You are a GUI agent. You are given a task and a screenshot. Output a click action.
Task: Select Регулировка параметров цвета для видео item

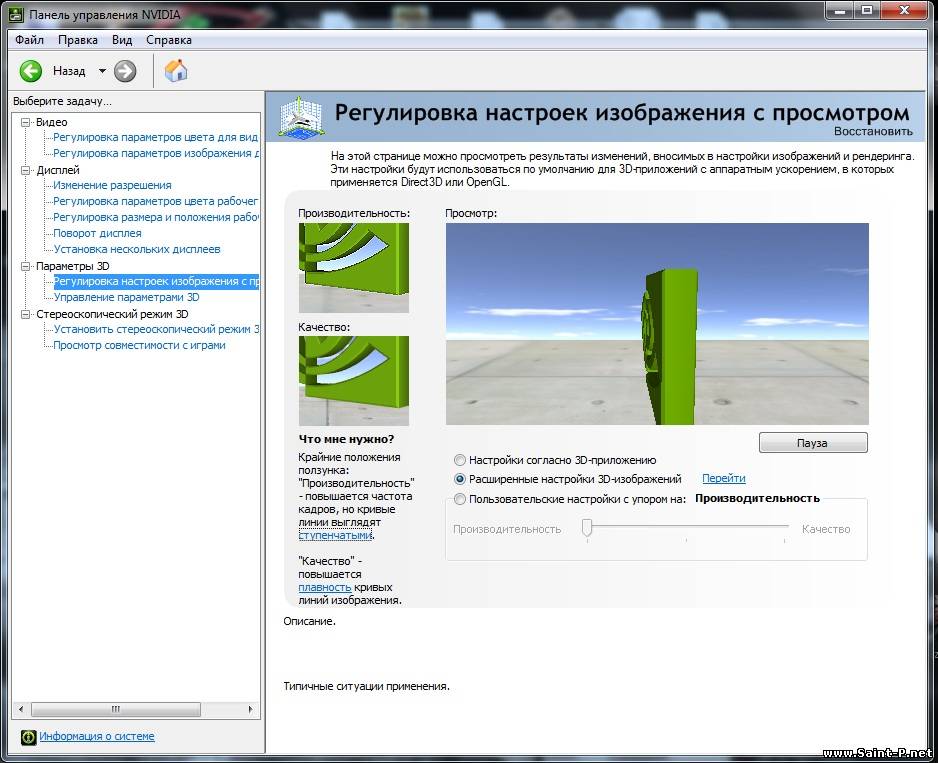coord(156,138)
